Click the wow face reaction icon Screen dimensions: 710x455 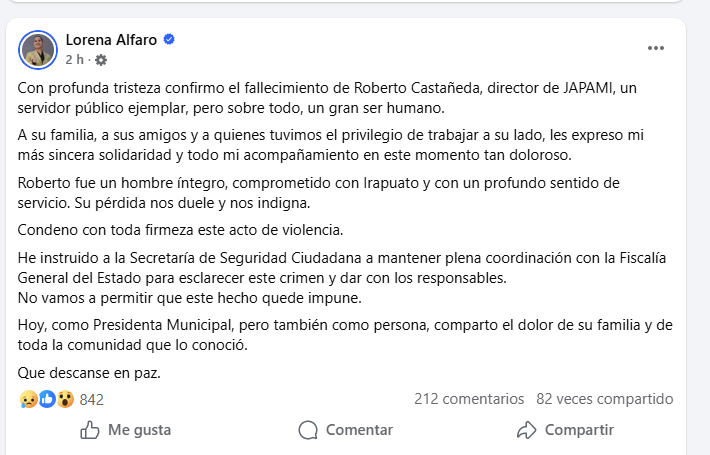tap(65, 399)
